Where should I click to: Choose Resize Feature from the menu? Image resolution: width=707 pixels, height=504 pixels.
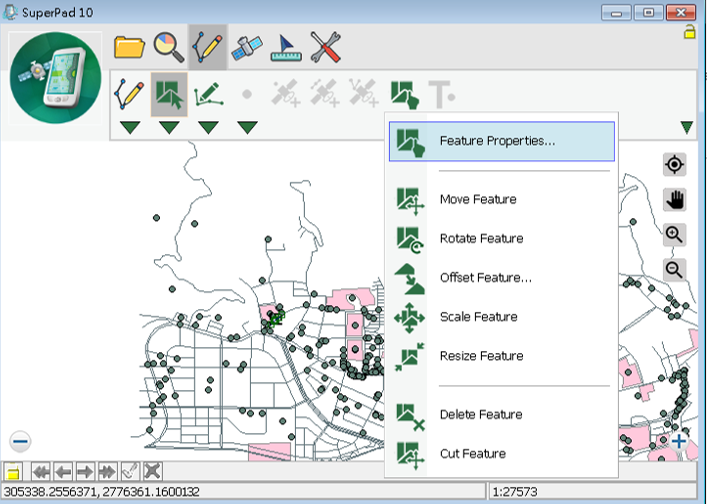pos(502,356)
